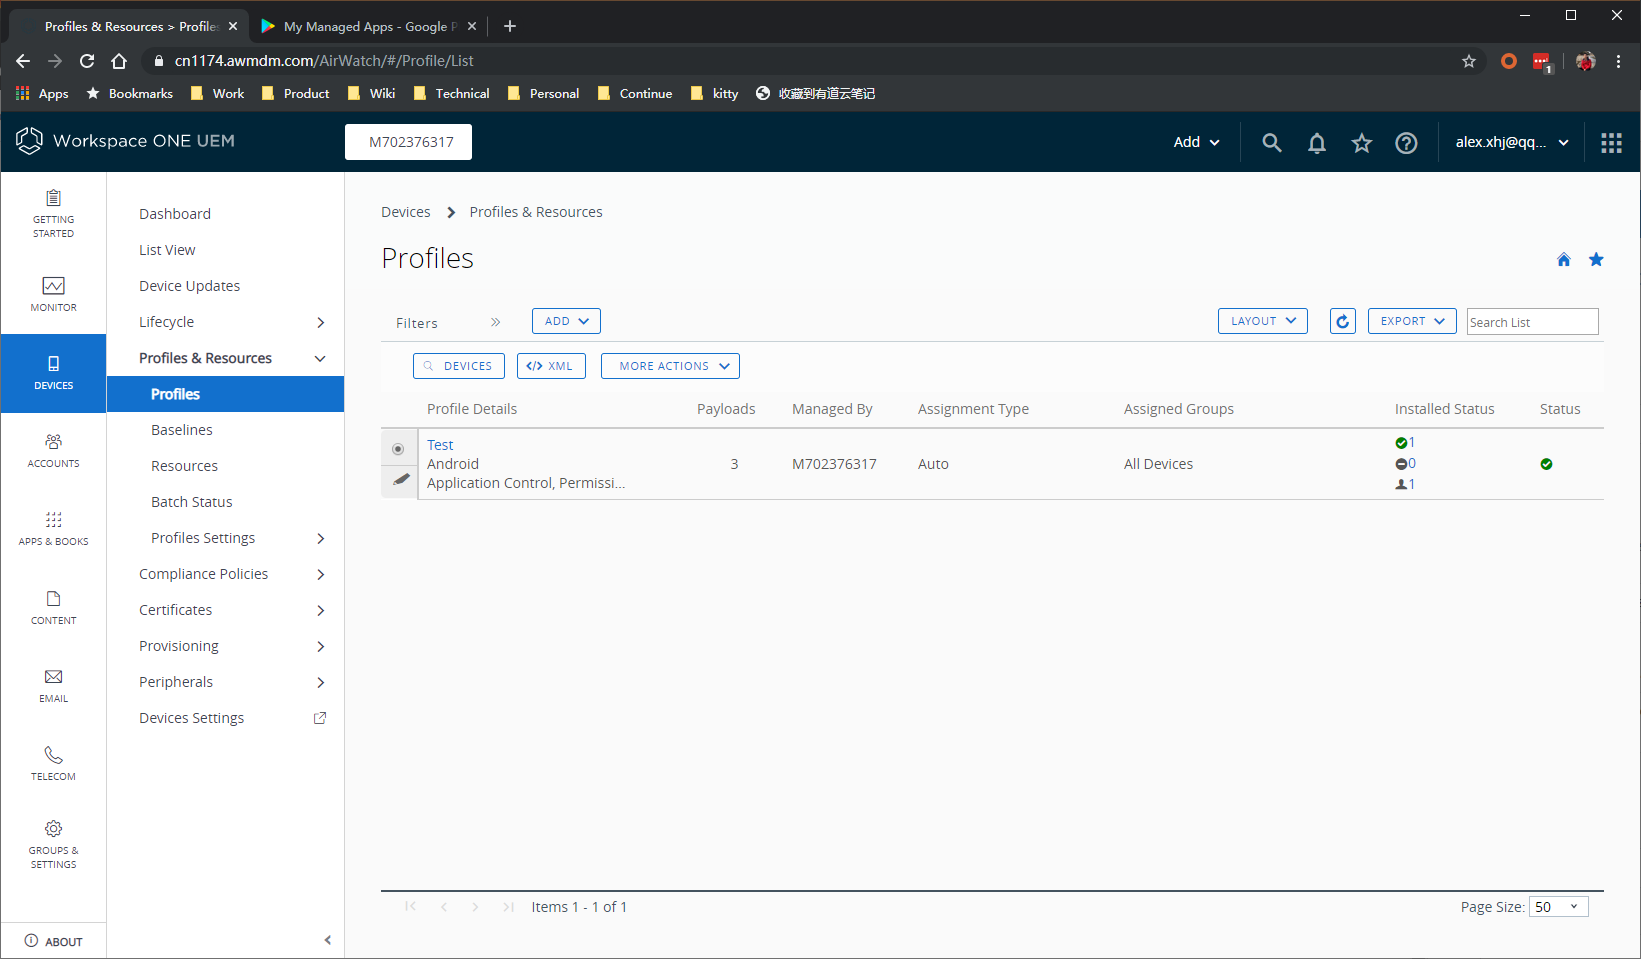Open the EXPORT dropdown
Image resolution: width=1641 pixels, height=959 pixels.
coord(1412,321)
